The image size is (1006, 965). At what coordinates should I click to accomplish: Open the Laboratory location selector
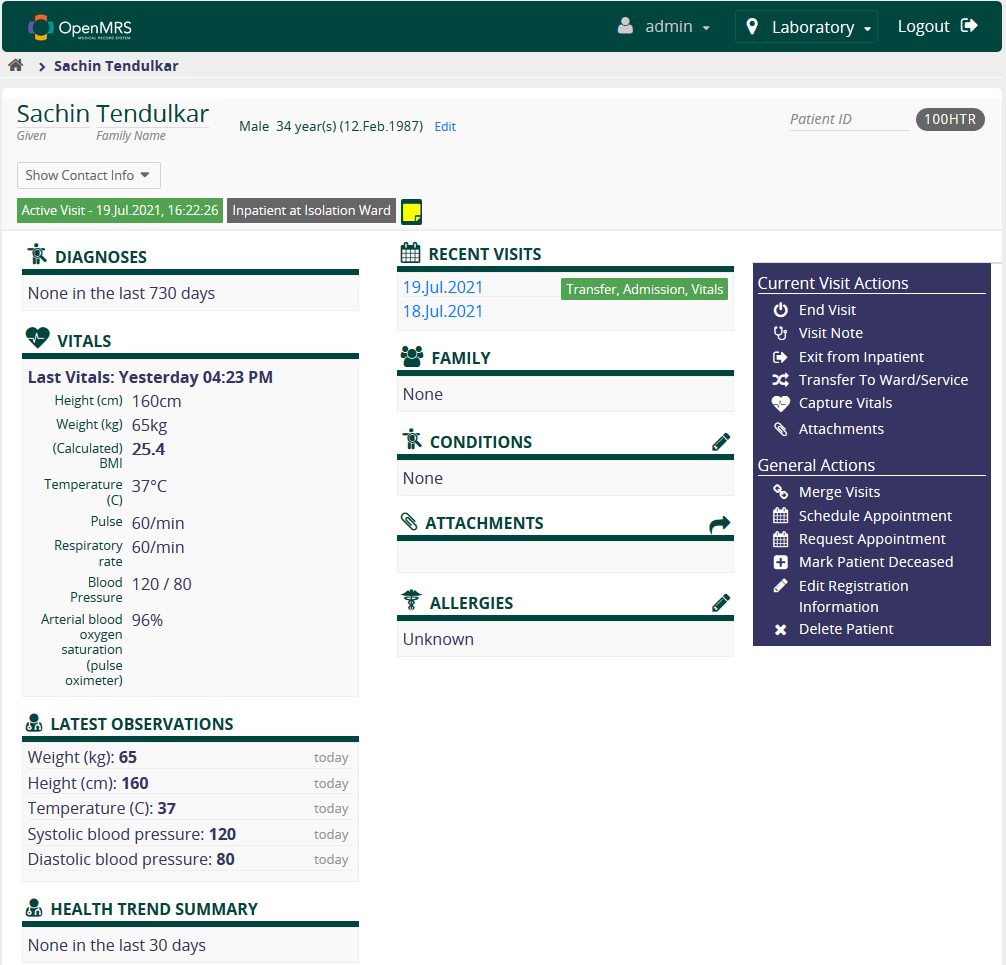coord(806,27)
